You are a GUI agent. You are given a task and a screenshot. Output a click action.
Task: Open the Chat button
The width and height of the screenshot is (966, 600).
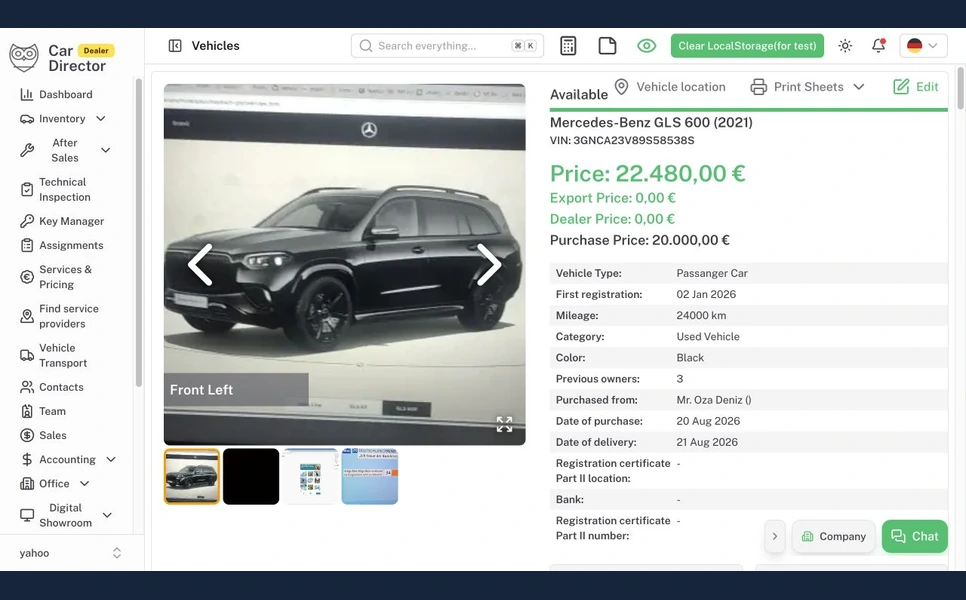914,537
